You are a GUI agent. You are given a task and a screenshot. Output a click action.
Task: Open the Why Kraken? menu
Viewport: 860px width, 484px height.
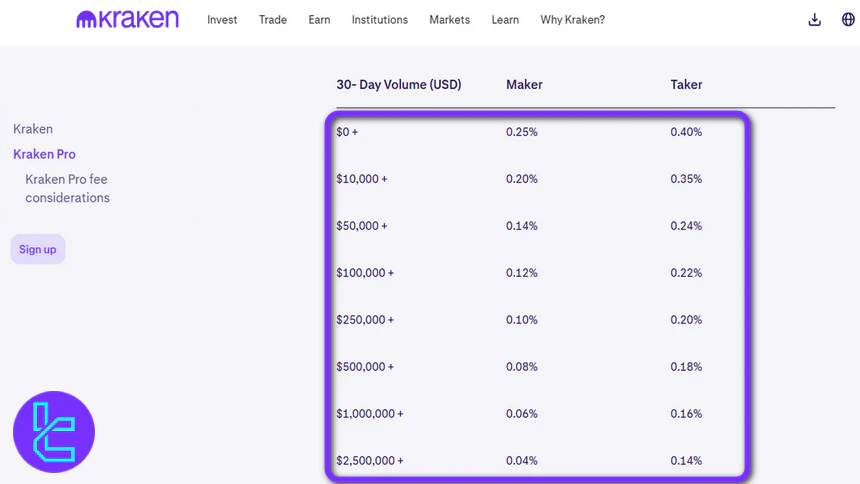(573, 20)
